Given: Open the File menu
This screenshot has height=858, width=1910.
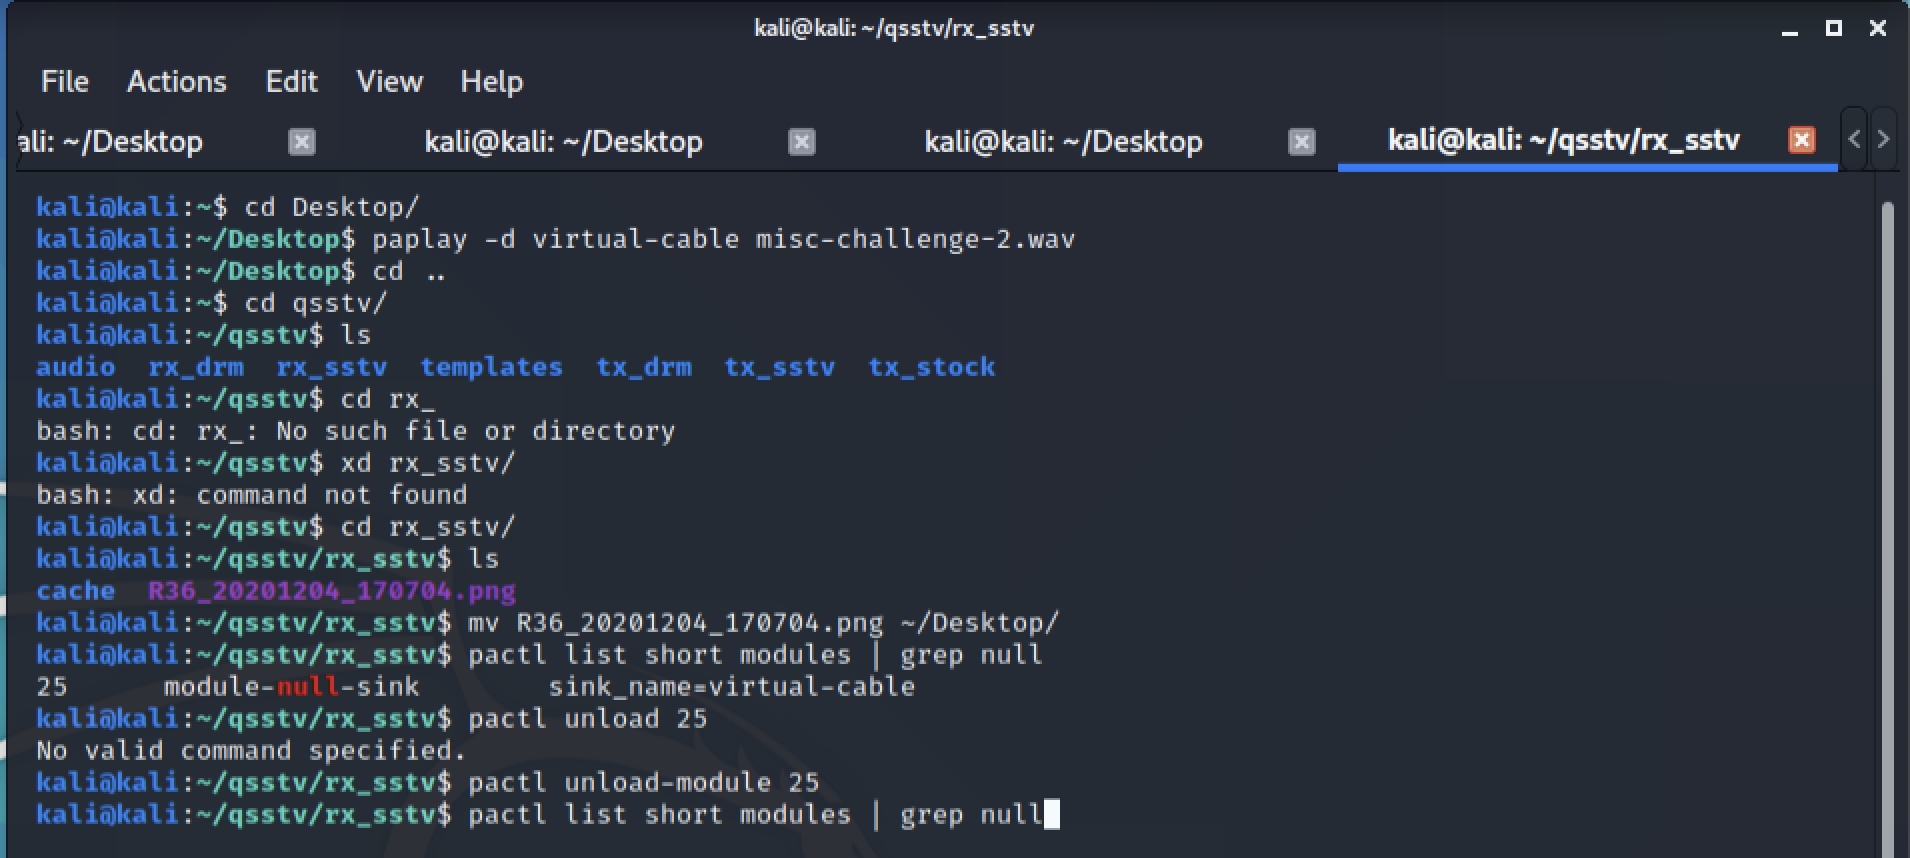Looking at the screenshot, I should [x=65, y=81].
